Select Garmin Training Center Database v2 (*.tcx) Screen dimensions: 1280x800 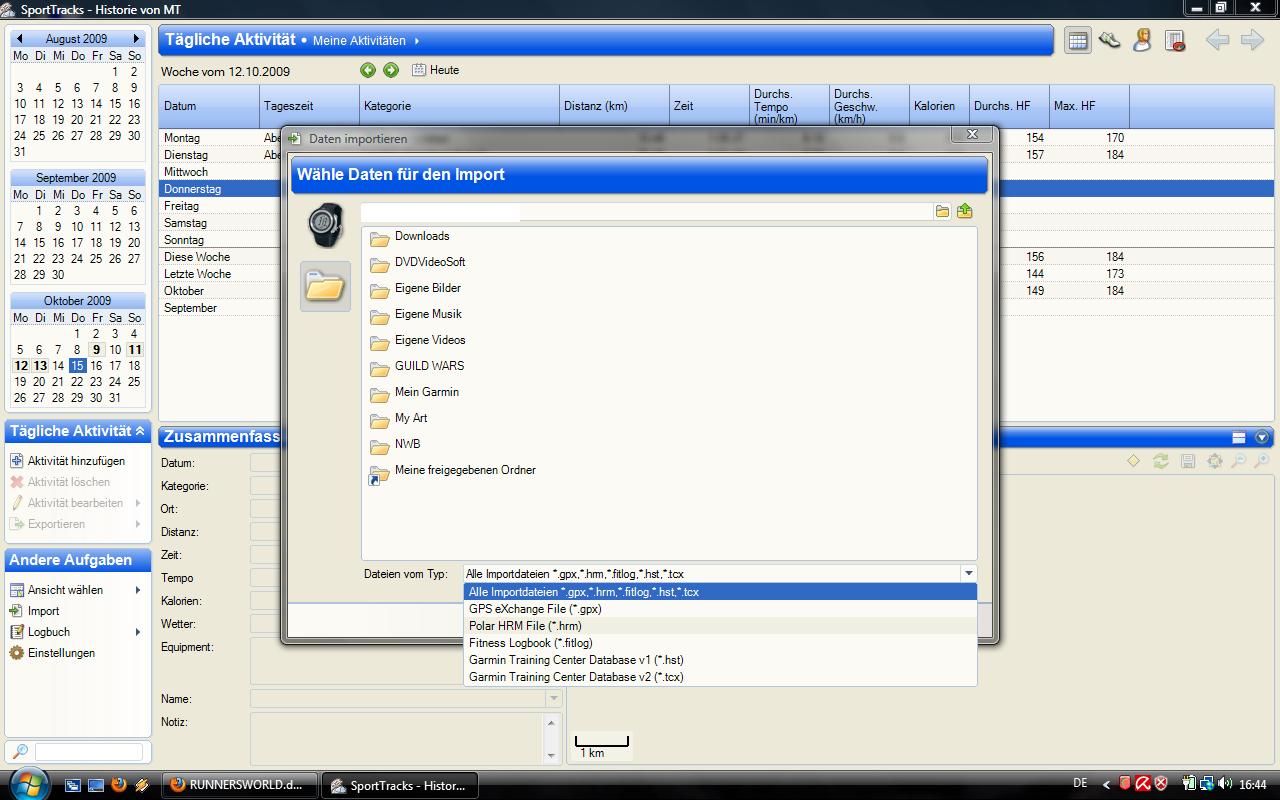coord(576,677)
